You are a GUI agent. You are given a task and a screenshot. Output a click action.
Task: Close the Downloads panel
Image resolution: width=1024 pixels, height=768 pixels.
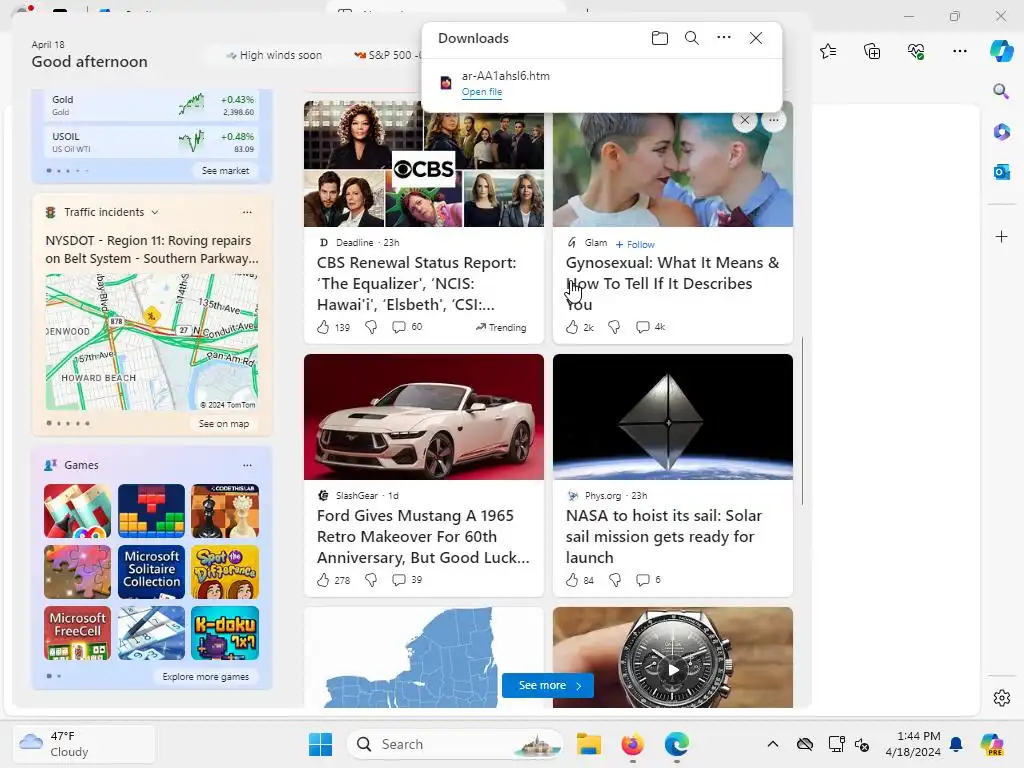click(x=756, y=38)
